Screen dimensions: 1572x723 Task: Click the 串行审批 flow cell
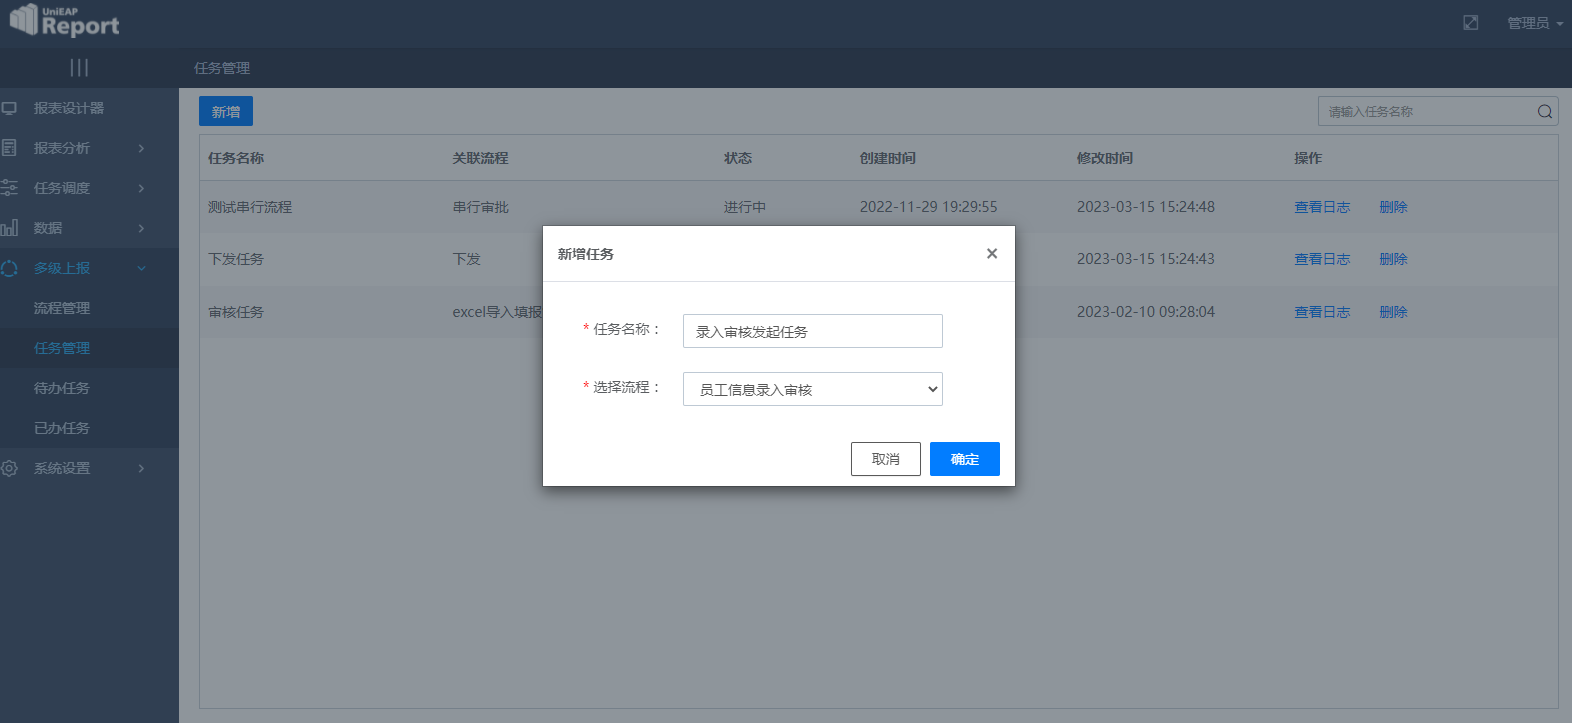tap(480, 207)
